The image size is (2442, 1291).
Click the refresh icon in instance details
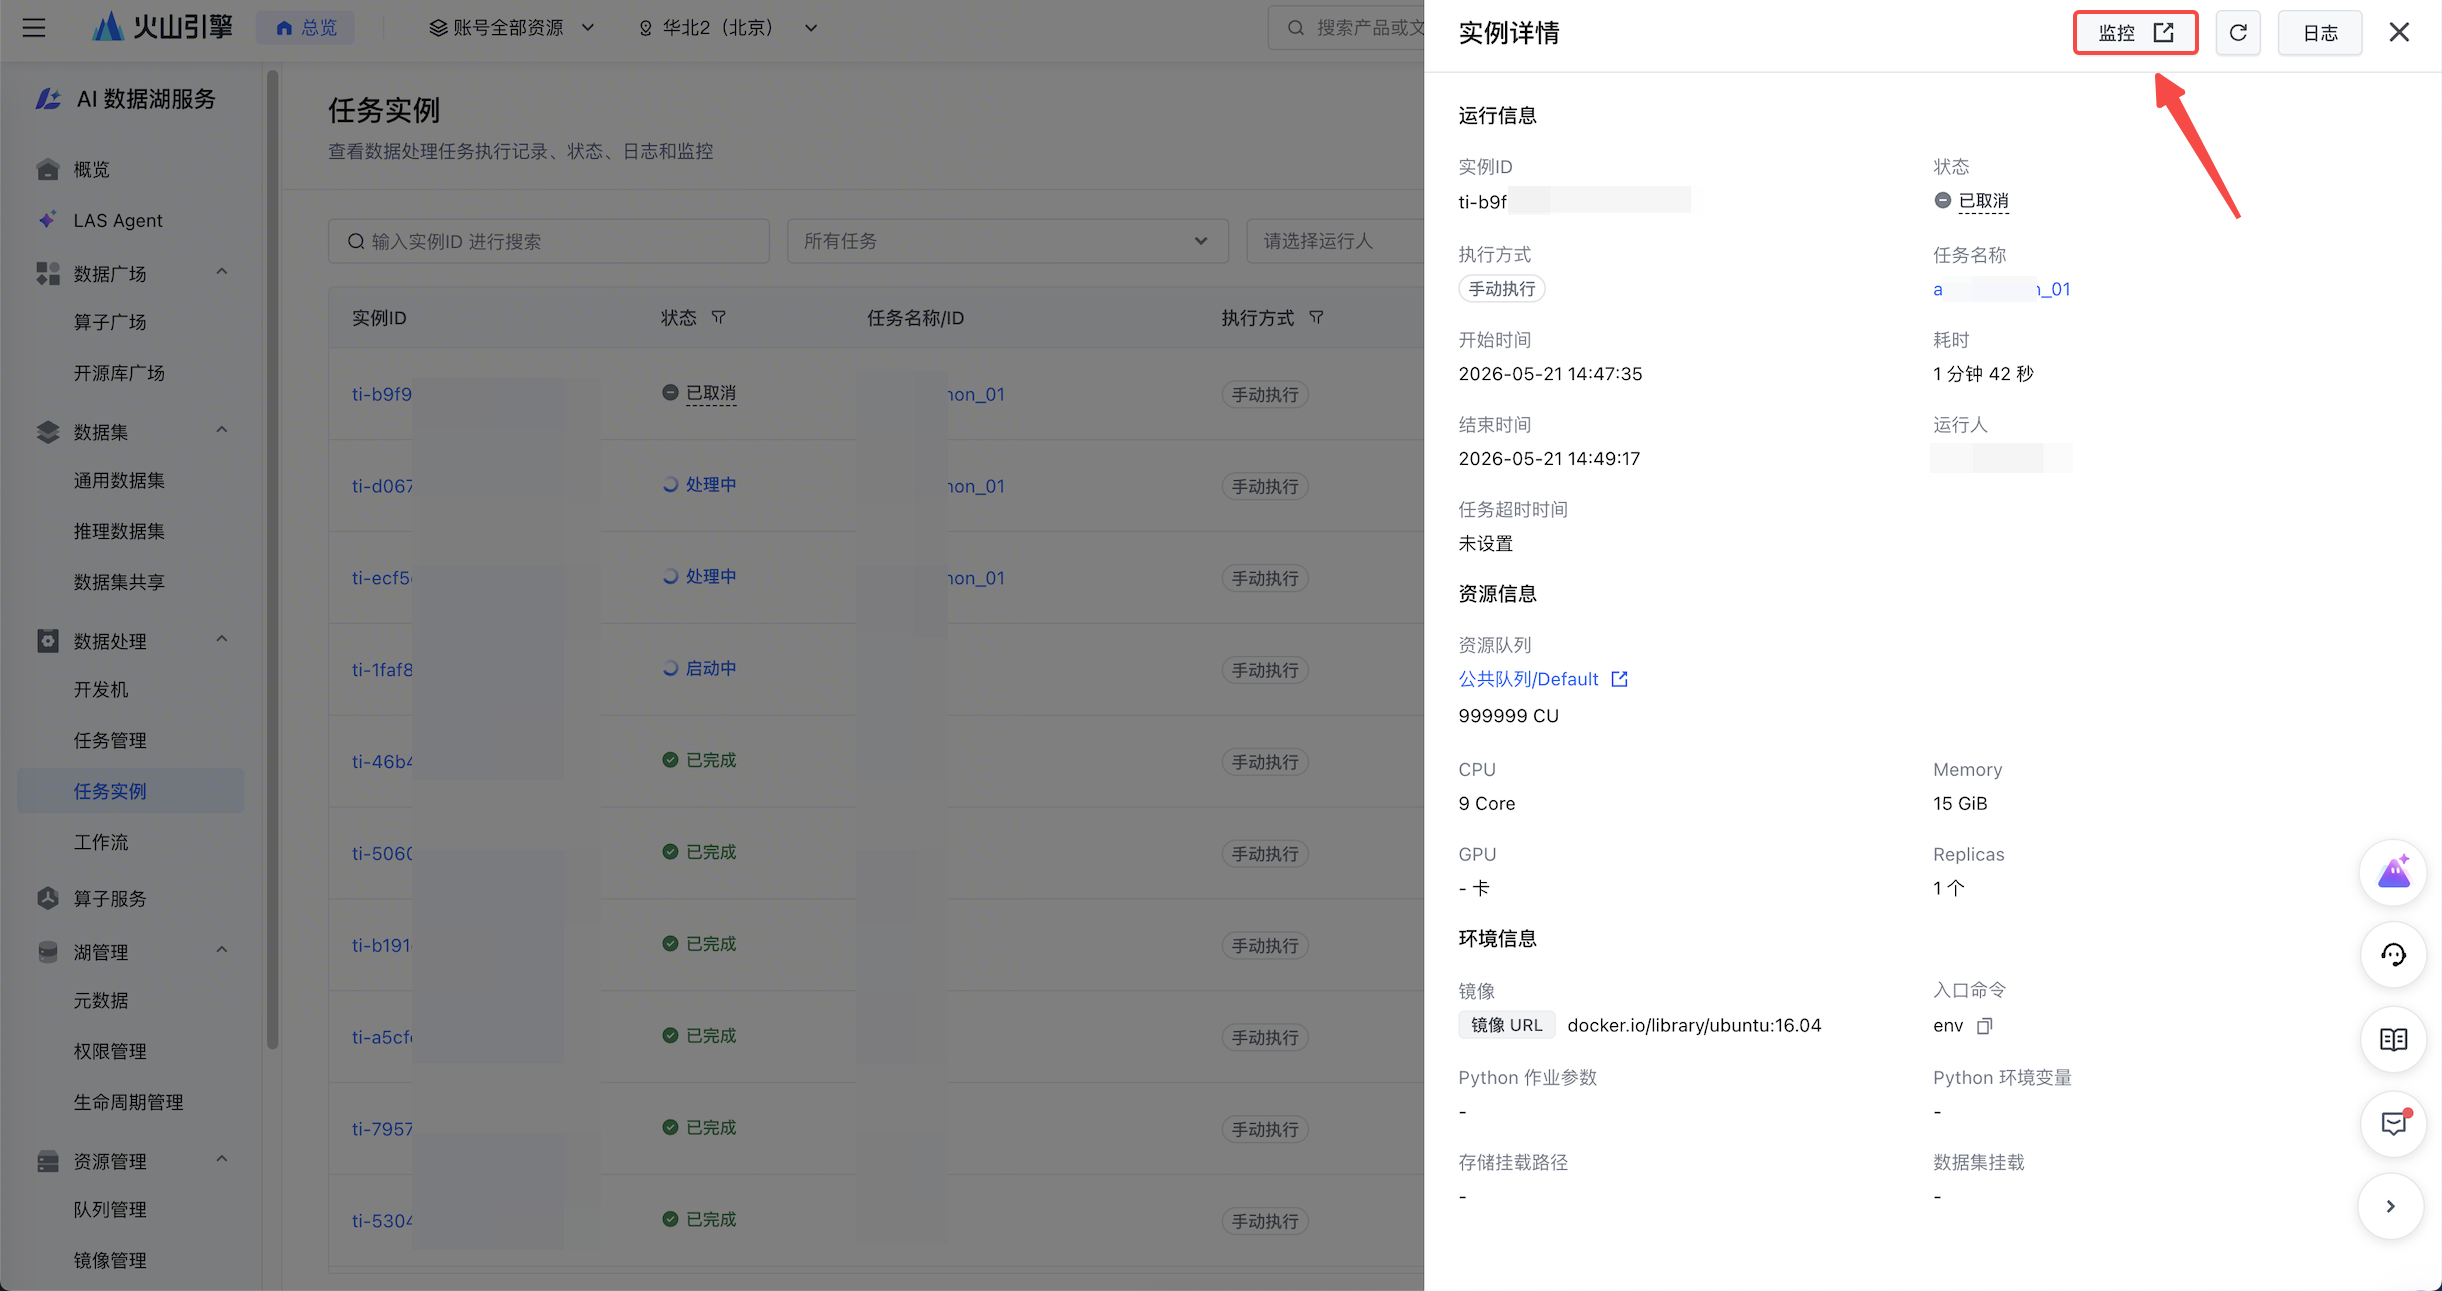coord(2238,33)
